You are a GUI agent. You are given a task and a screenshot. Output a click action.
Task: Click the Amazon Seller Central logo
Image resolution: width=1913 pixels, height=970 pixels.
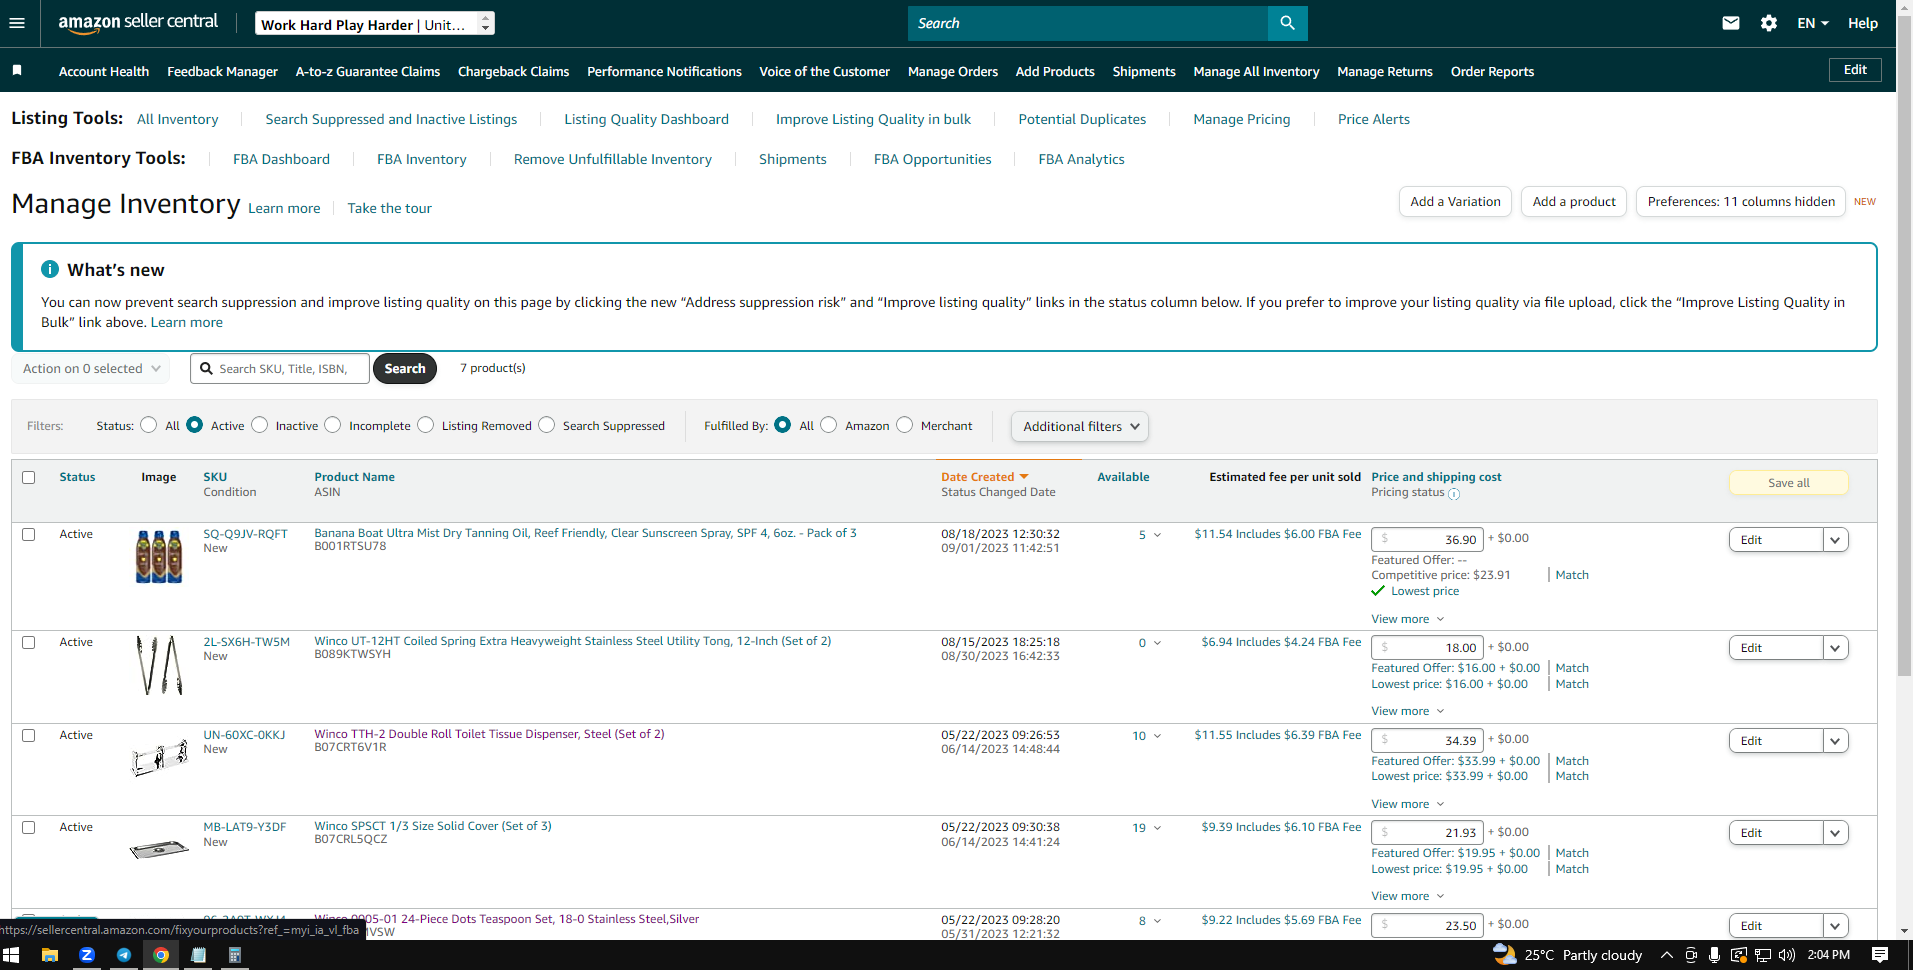pos(138,22)
